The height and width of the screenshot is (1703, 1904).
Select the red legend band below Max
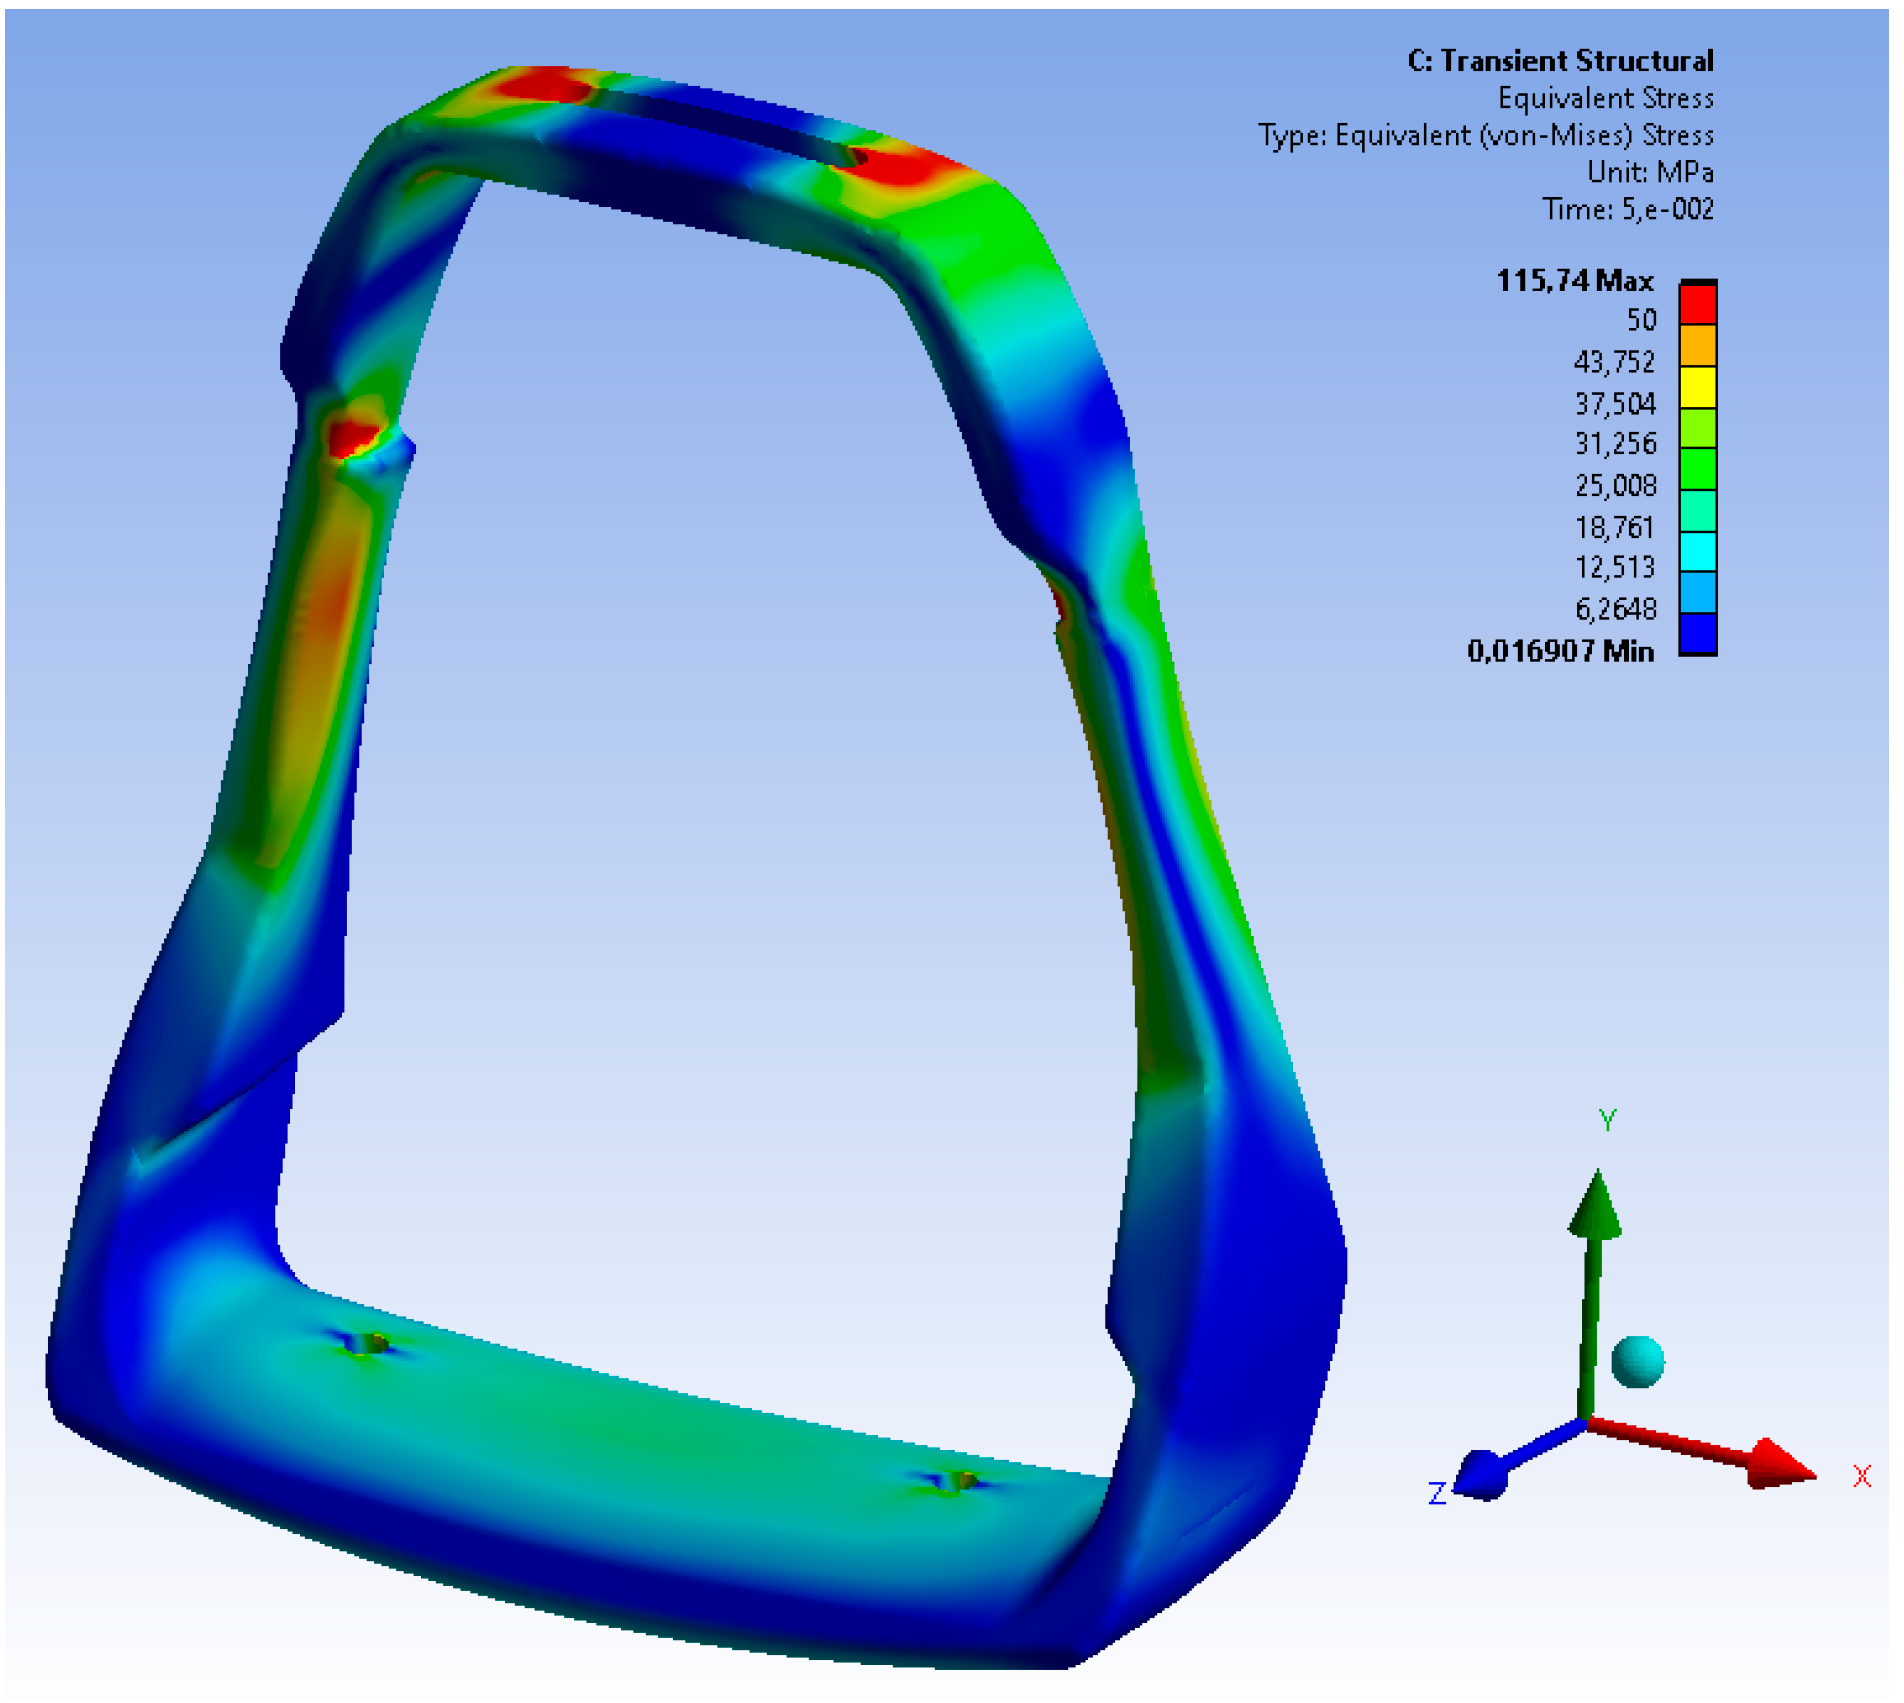[x=1697, y=305]
